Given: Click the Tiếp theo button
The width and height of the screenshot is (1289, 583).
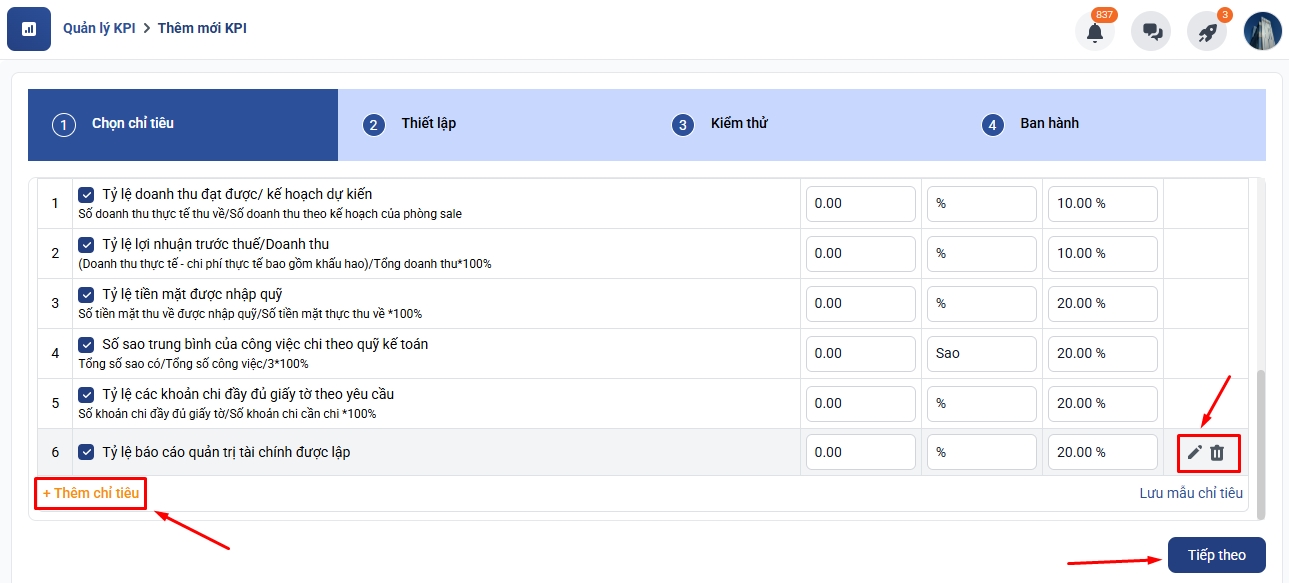Looking at the screenshot, I should (x=1216, y=555).
